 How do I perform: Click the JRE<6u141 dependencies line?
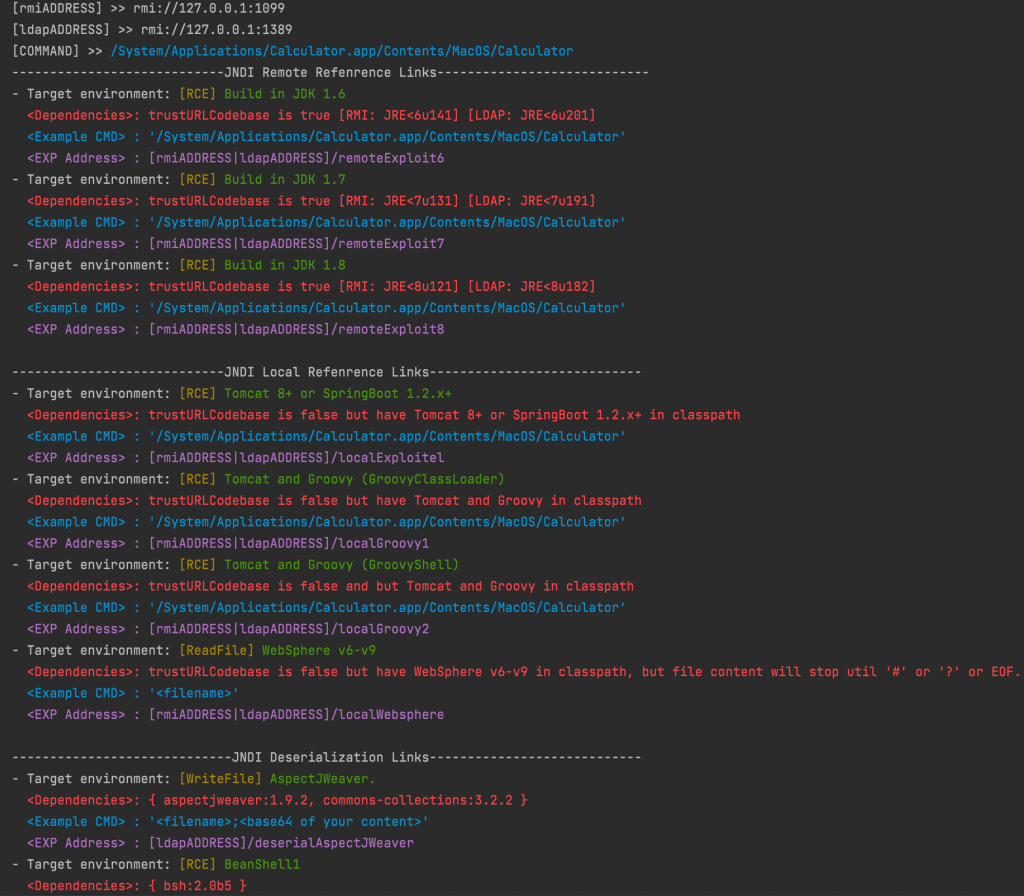311,116
